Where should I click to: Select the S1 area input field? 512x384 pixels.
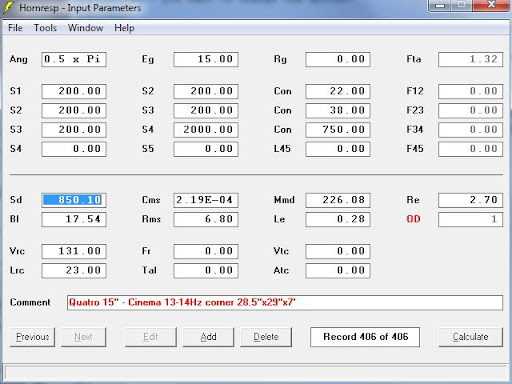pyautogui.click(x=74, y=91)
